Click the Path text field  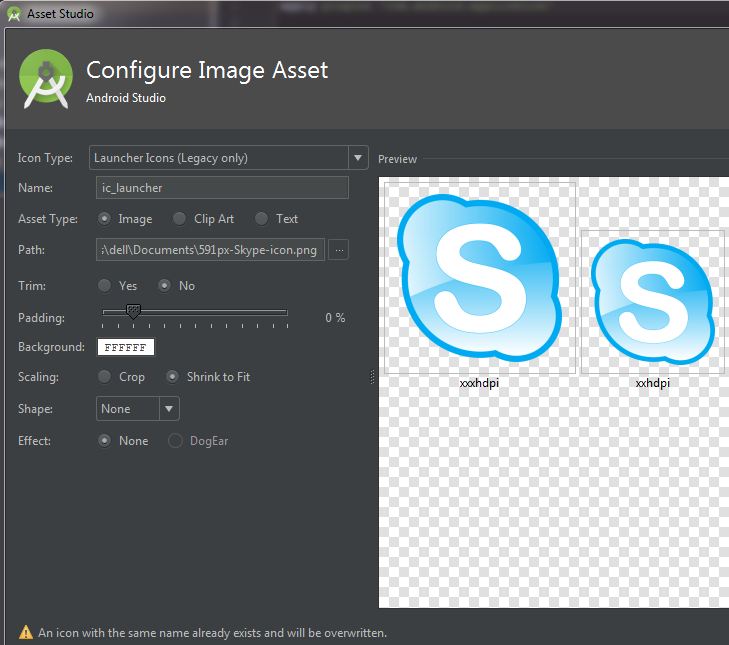(x=210, y=250)
